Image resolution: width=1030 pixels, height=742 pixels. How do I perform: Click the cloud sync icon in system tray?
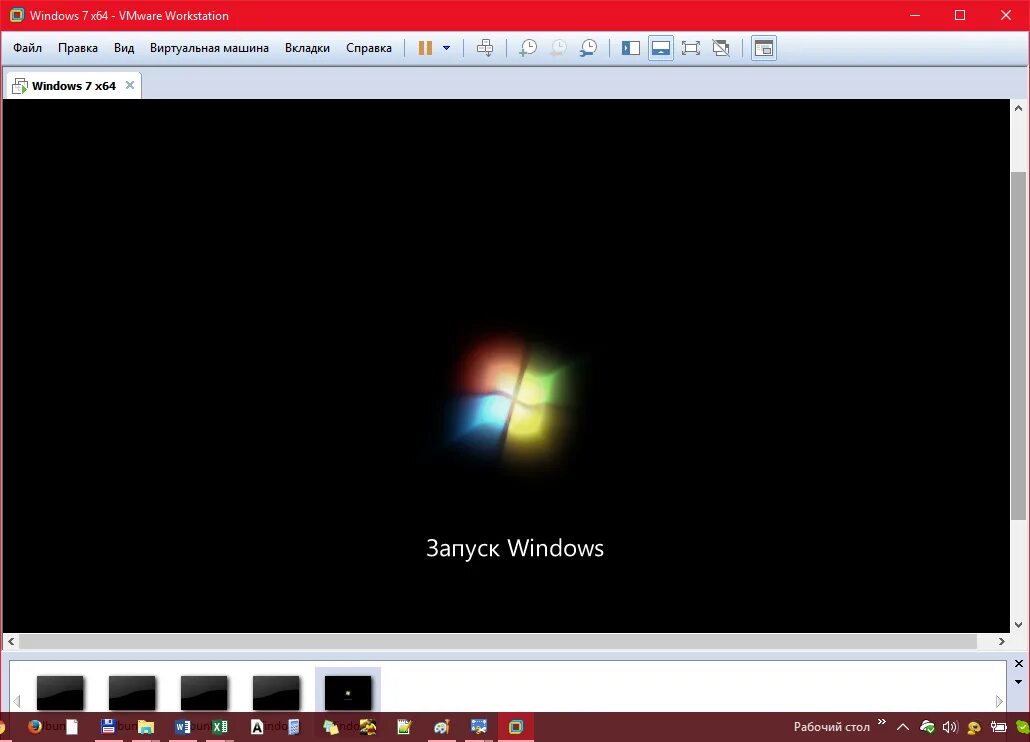(927, 727)
